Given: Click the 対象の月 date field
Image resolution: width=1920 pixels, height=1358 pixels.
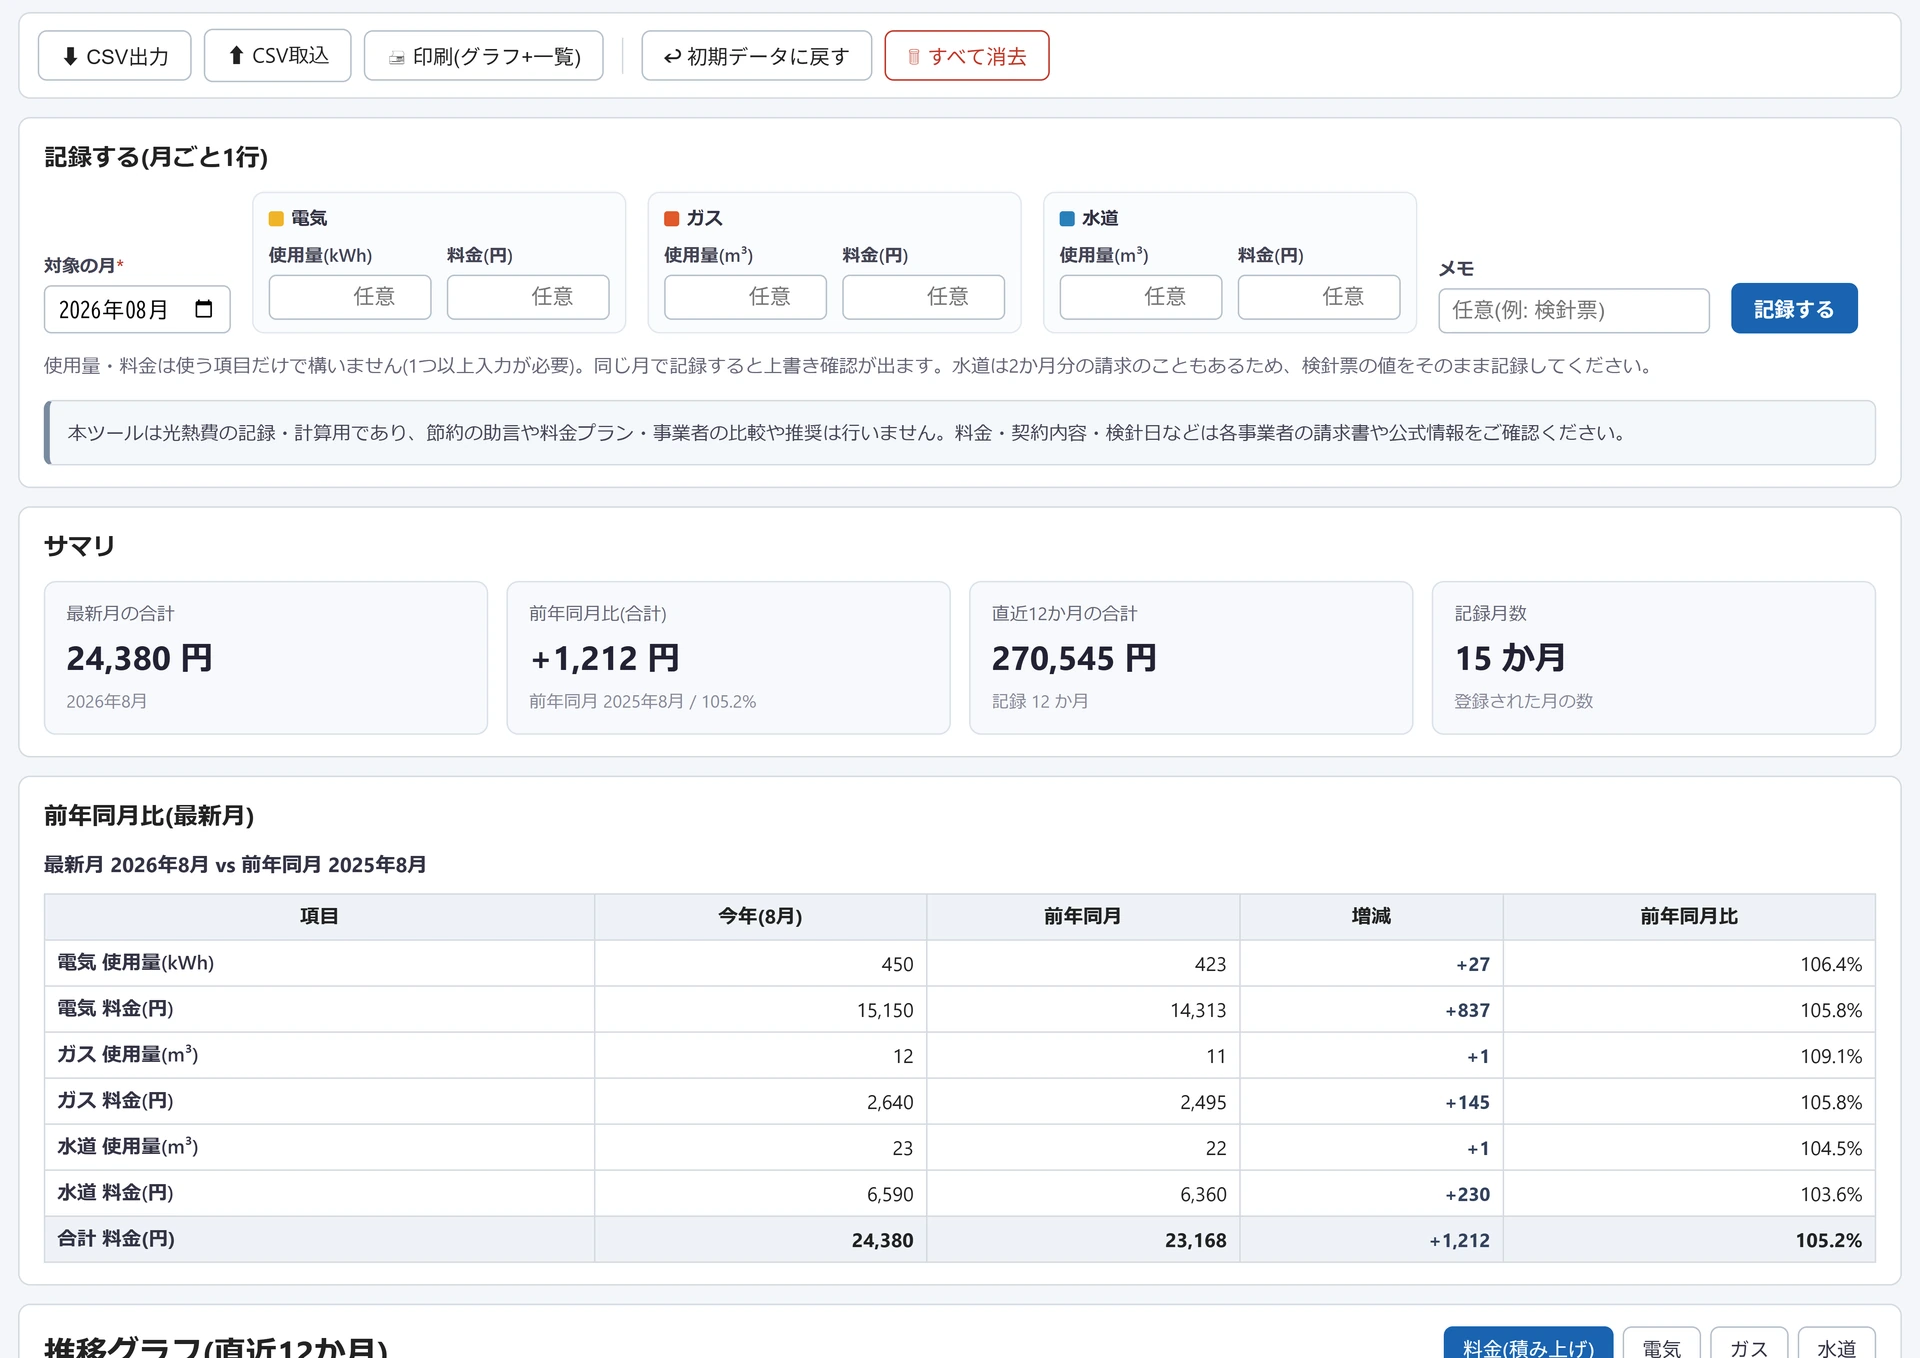Looking at the screenshot, I should (x=137, y=309).
